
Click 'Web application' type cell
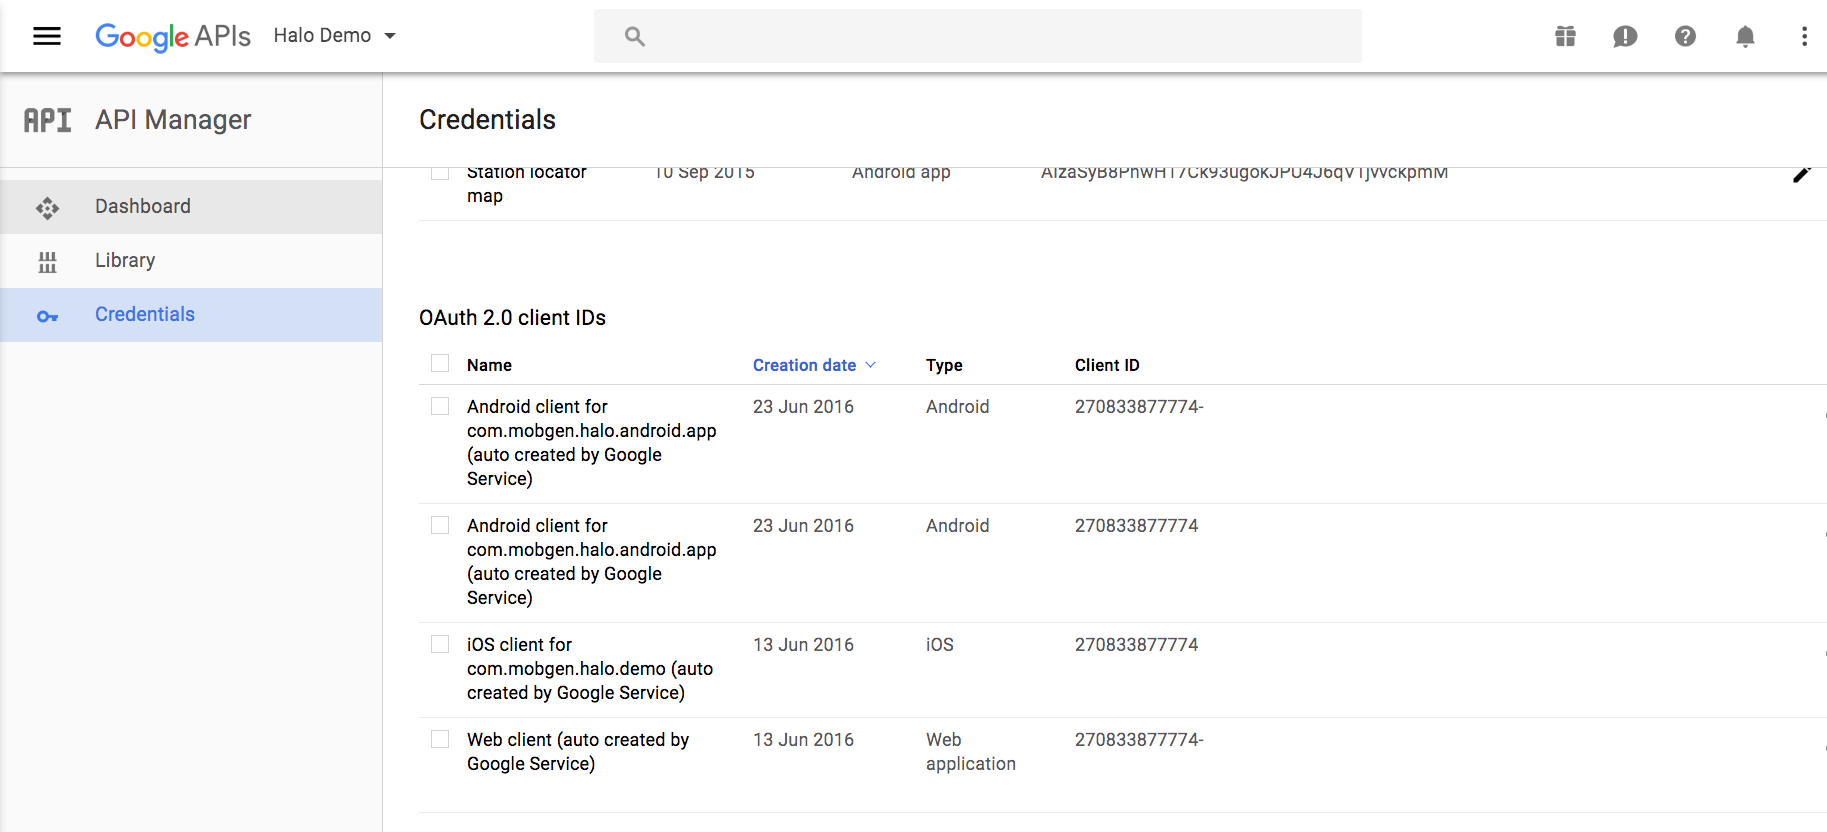[x=971, y=752]
